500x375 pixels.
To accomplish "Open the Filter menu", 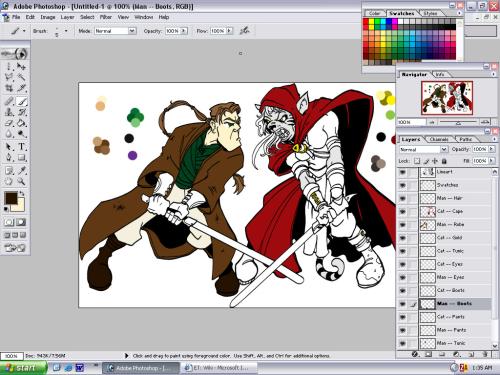I will (x=106, y=17).
